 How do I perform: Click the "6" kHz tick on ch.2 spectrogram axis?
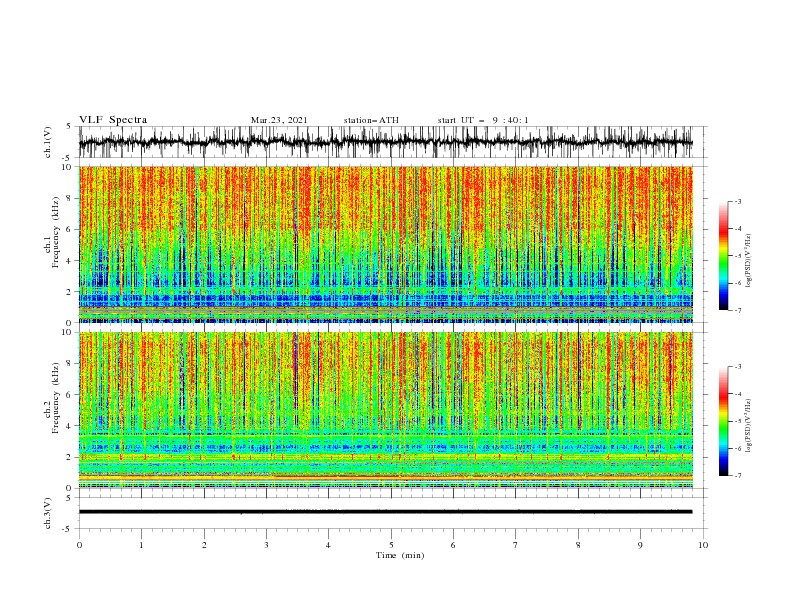pos(69,394)
